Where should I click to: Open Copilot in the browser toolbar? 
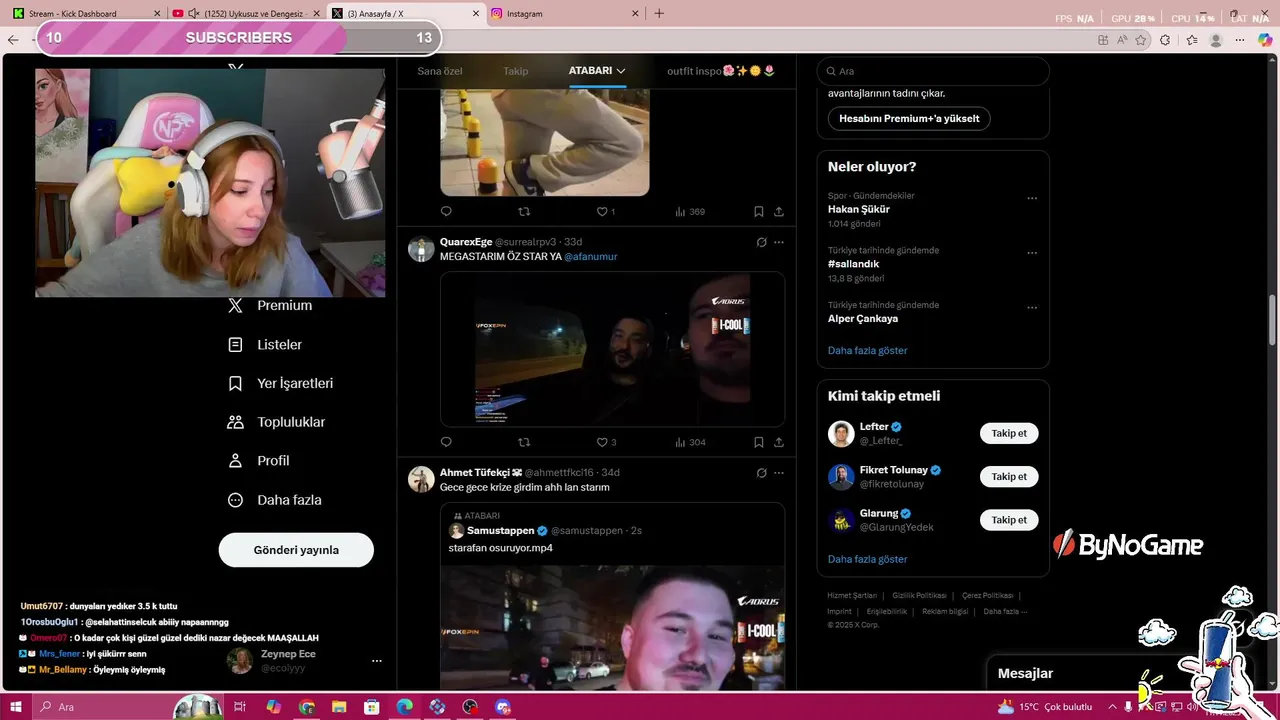click(1266, 40)
